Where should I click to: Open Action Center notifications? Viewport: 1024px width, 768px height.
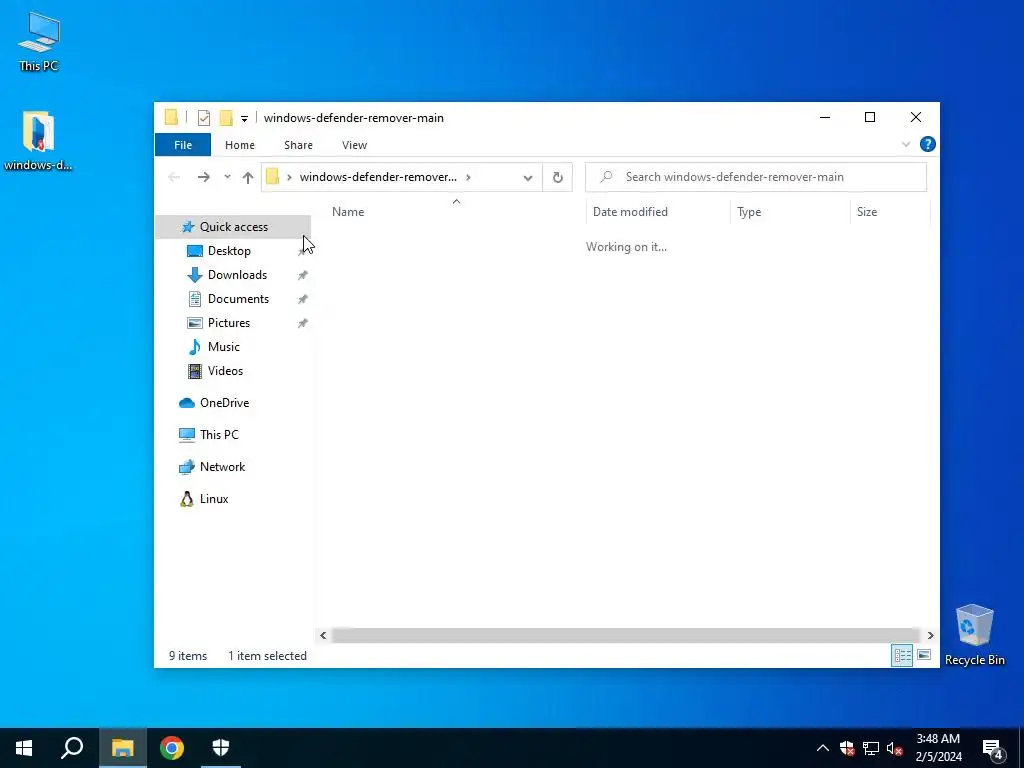click(x=993, y=749)
